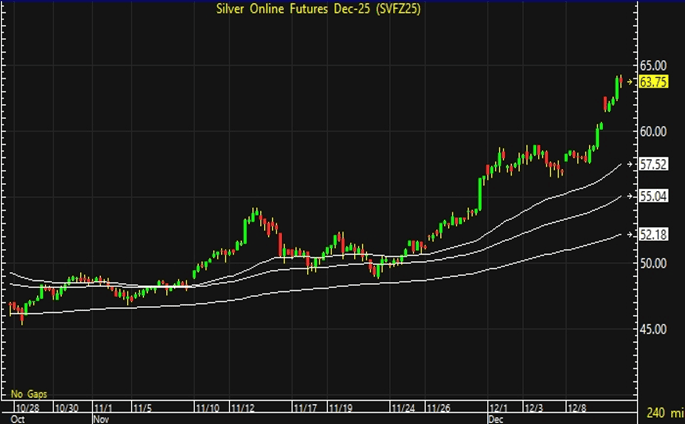Click the 10/28 date marker on time axis
This screenshot has width=685, height=424.
(x=24, y=408)
